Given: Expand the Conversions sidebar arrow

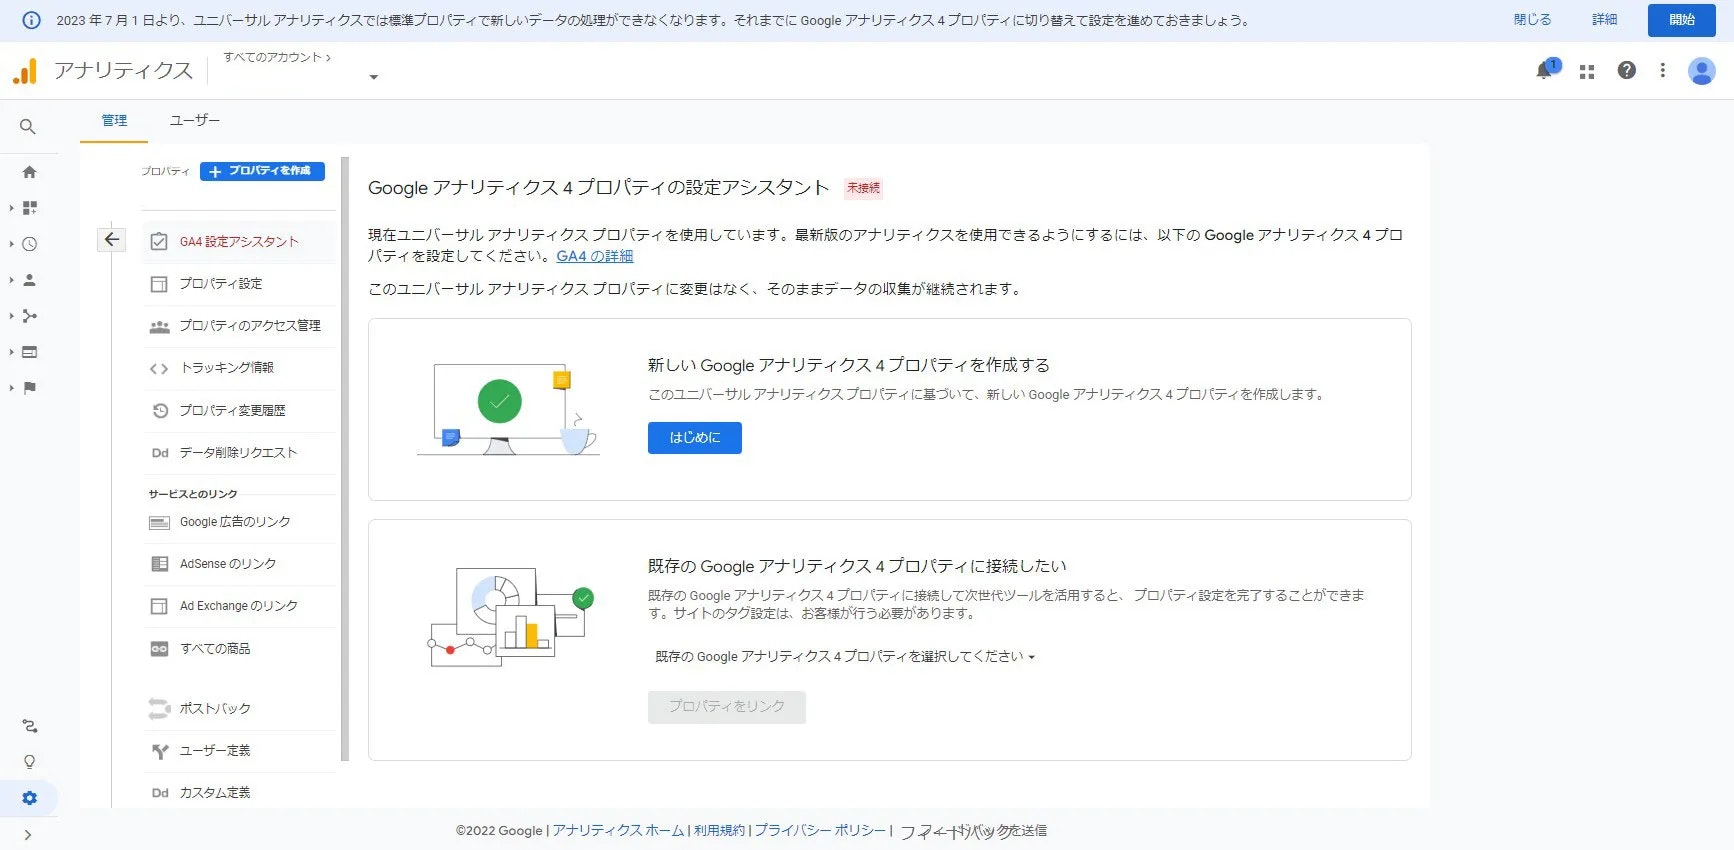Looking at the screenshot, I should (11, 388).
